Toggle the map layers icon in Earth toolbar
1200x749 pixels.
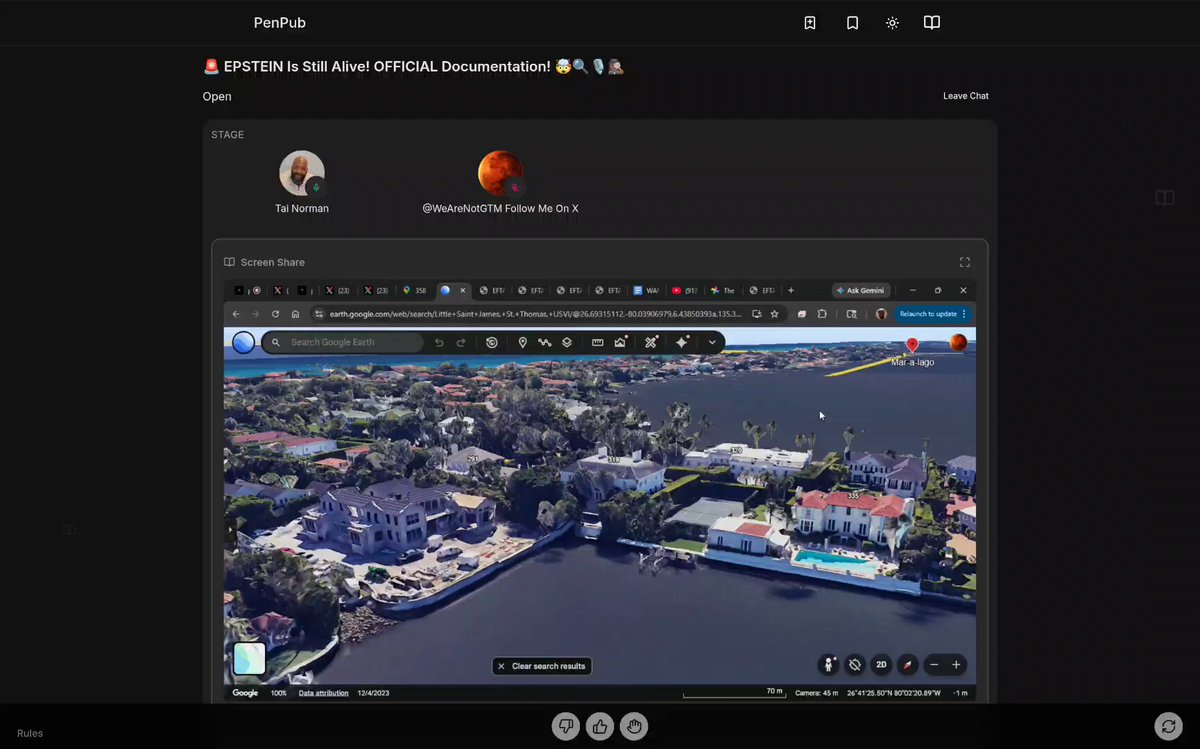567,342
